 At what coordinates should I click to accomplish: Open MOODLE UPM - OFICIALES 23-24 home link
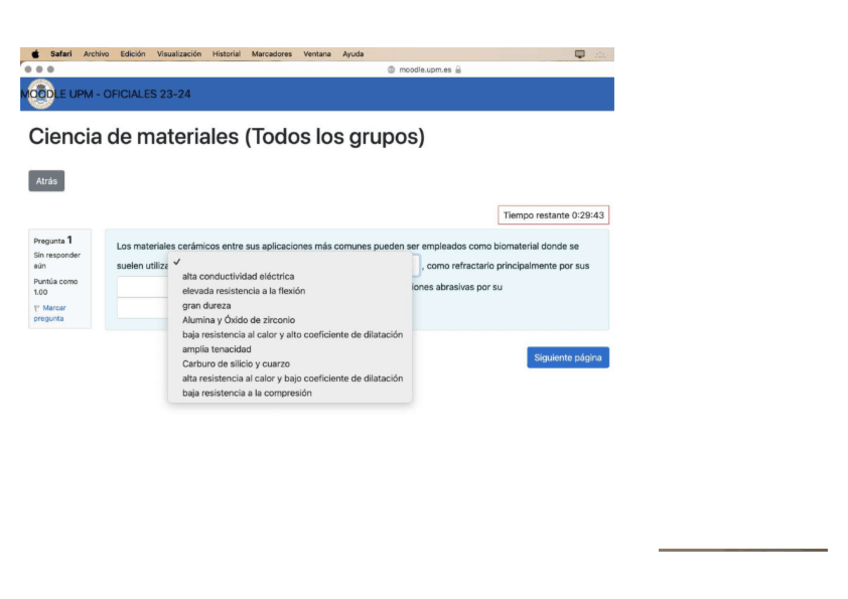pyautogui.click(x=105, y=94)
